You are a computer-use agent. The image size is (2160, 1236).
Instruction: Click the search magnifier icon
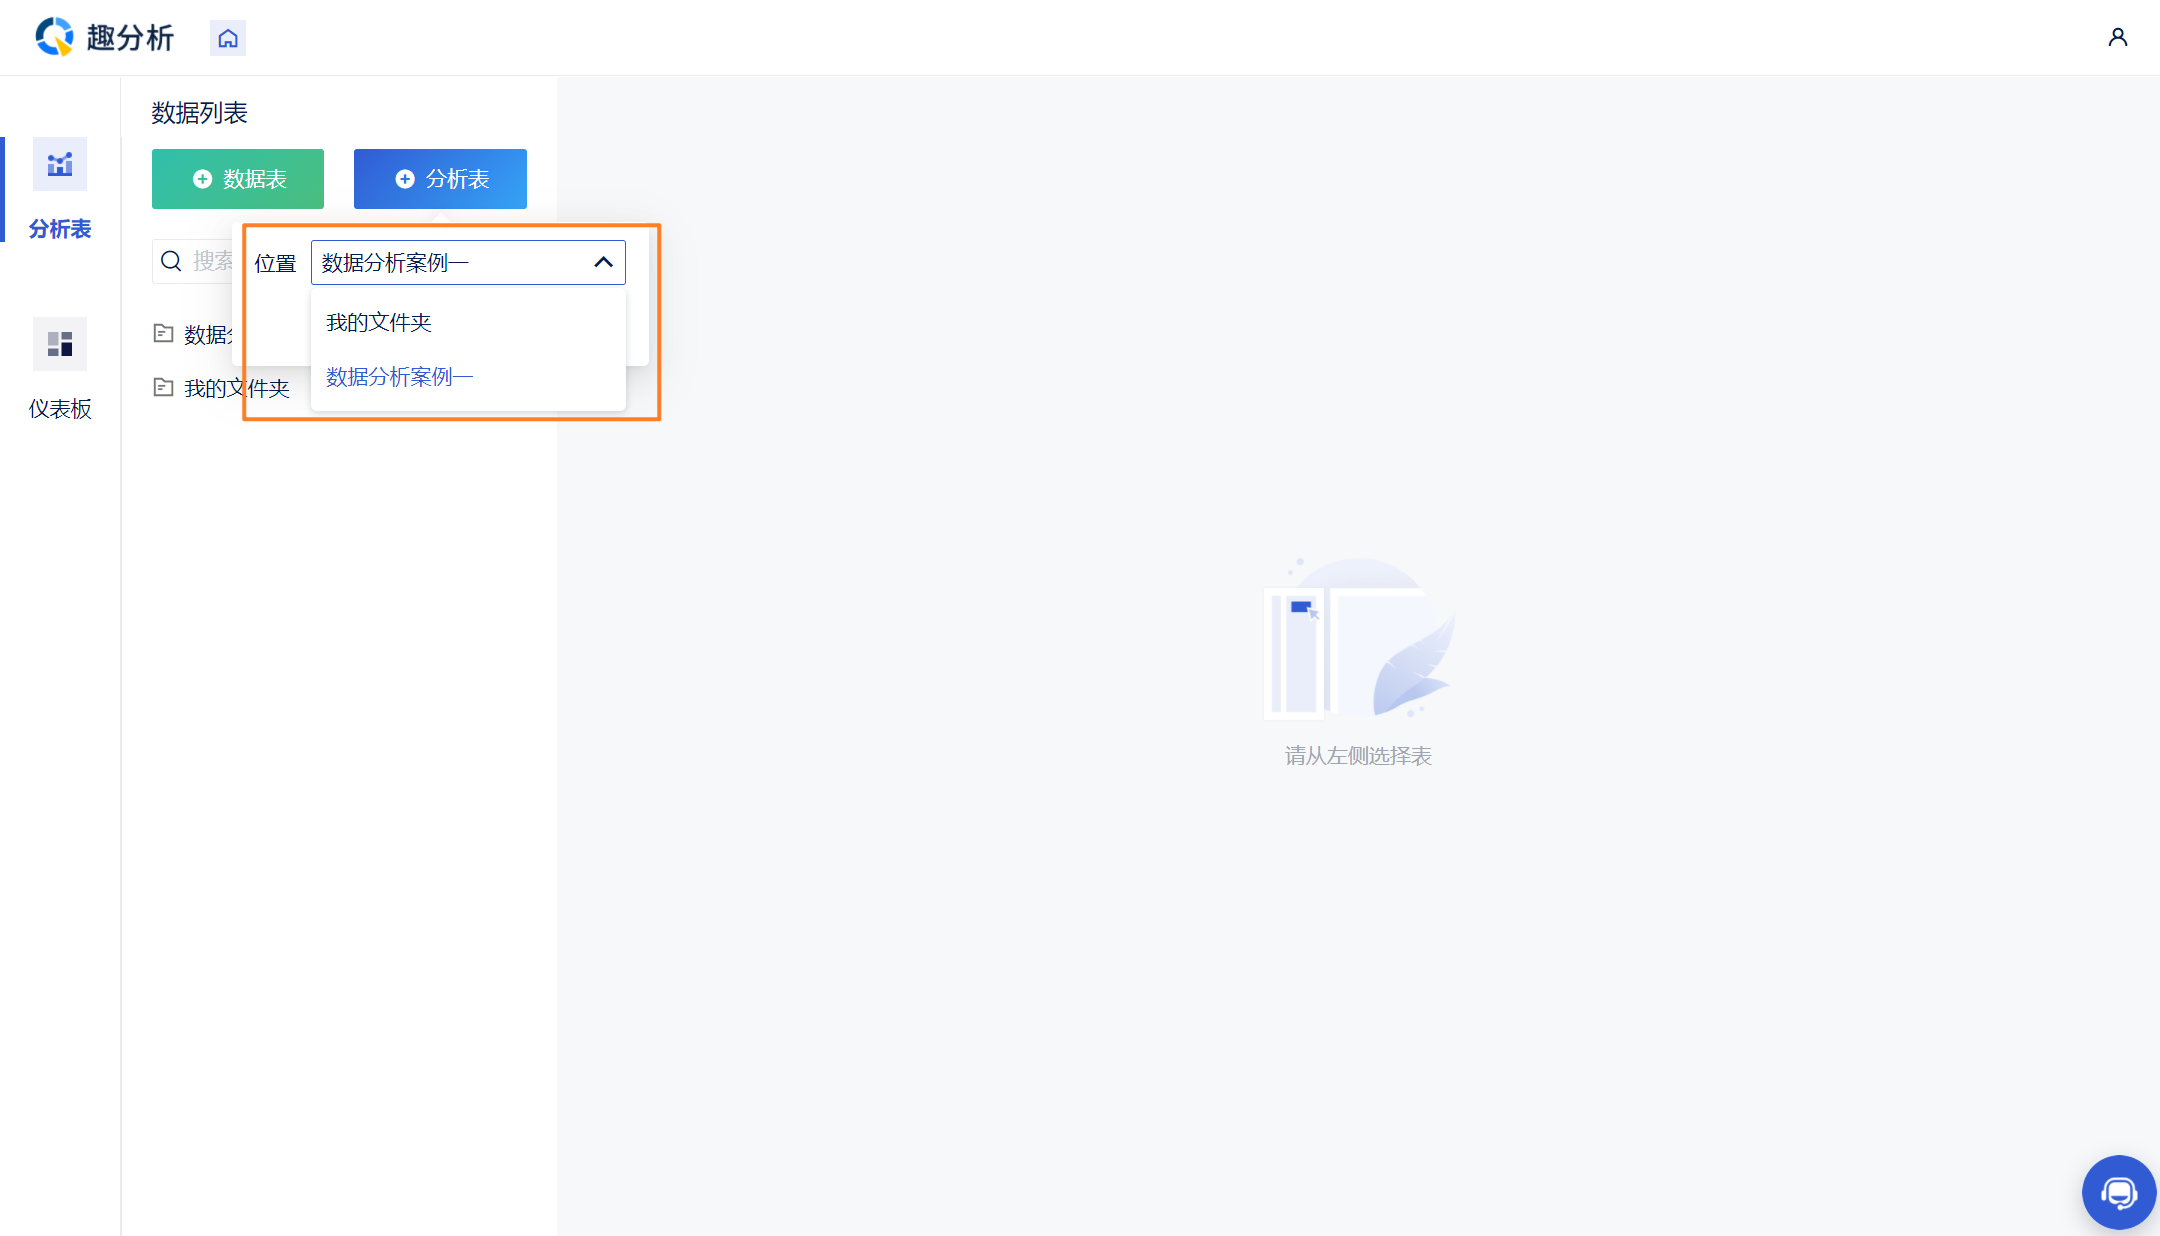[x=171, y=261]
